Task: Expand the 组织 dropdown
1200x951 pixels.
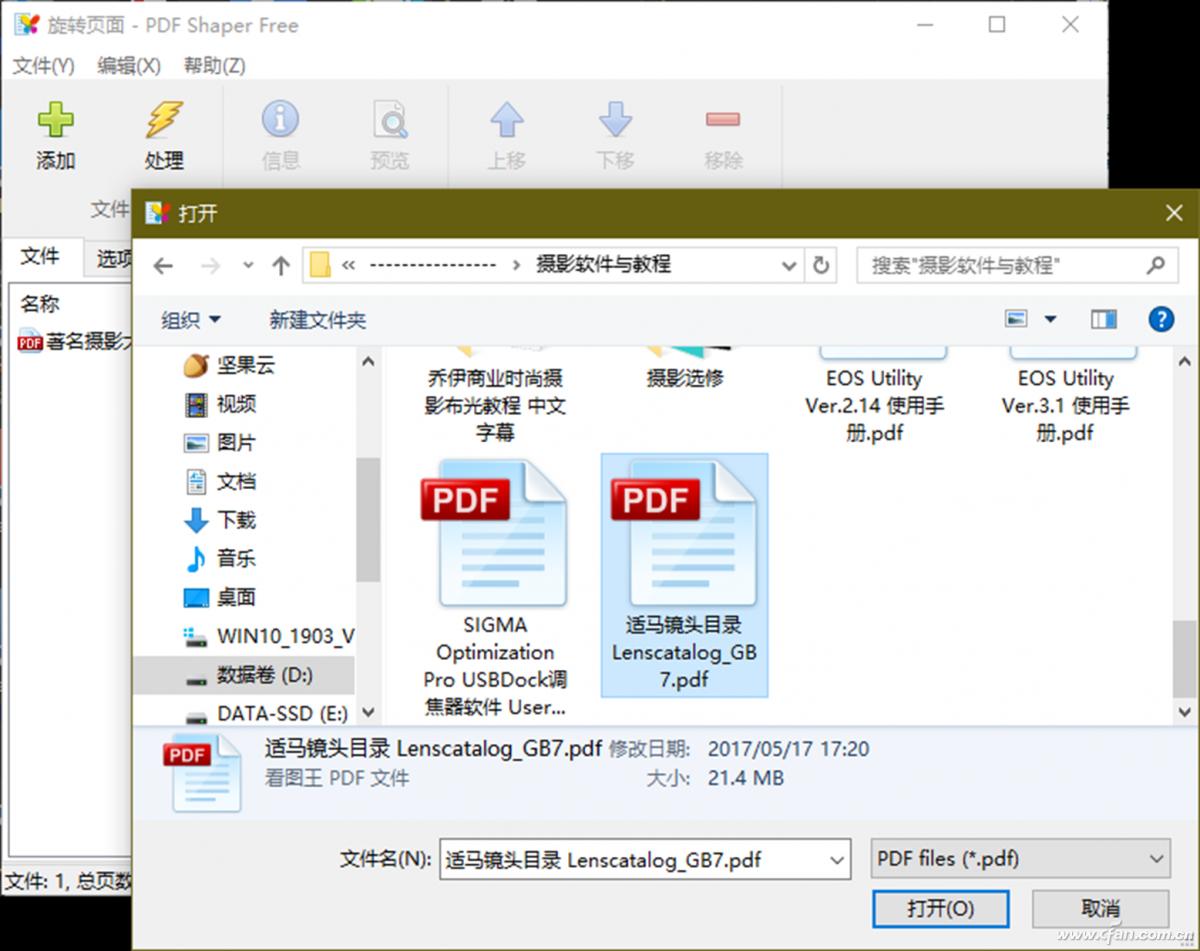Action: point(188,319)
